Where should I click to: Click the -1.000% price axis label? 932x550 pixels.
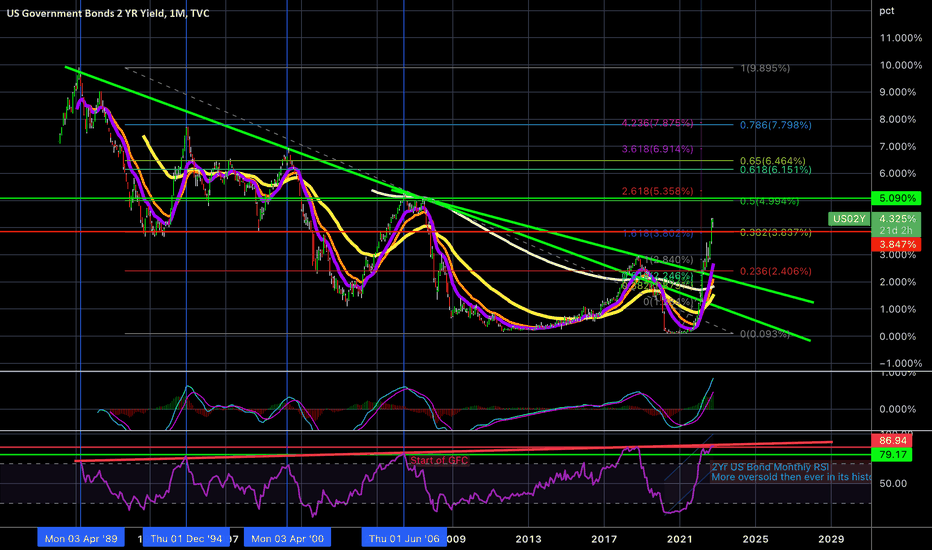pyautogui.click(x=900, y=363)
